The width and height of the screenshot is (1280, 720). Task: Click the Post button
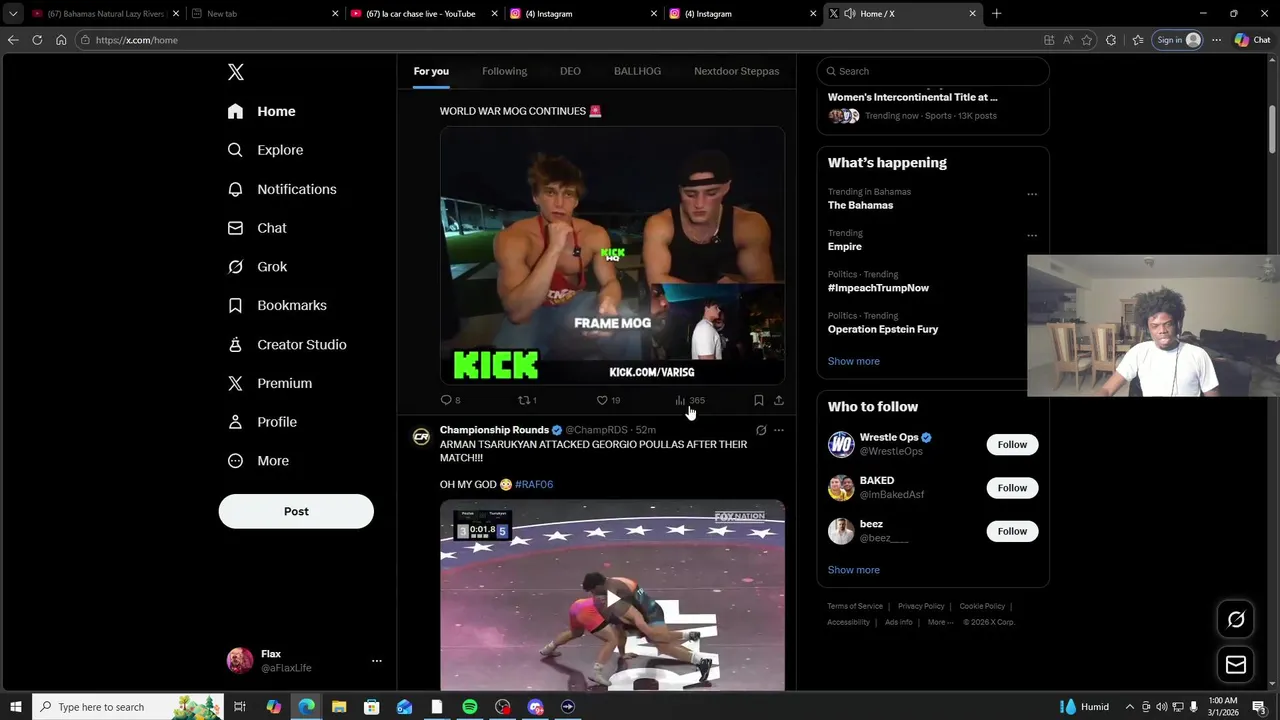[296, 511]
